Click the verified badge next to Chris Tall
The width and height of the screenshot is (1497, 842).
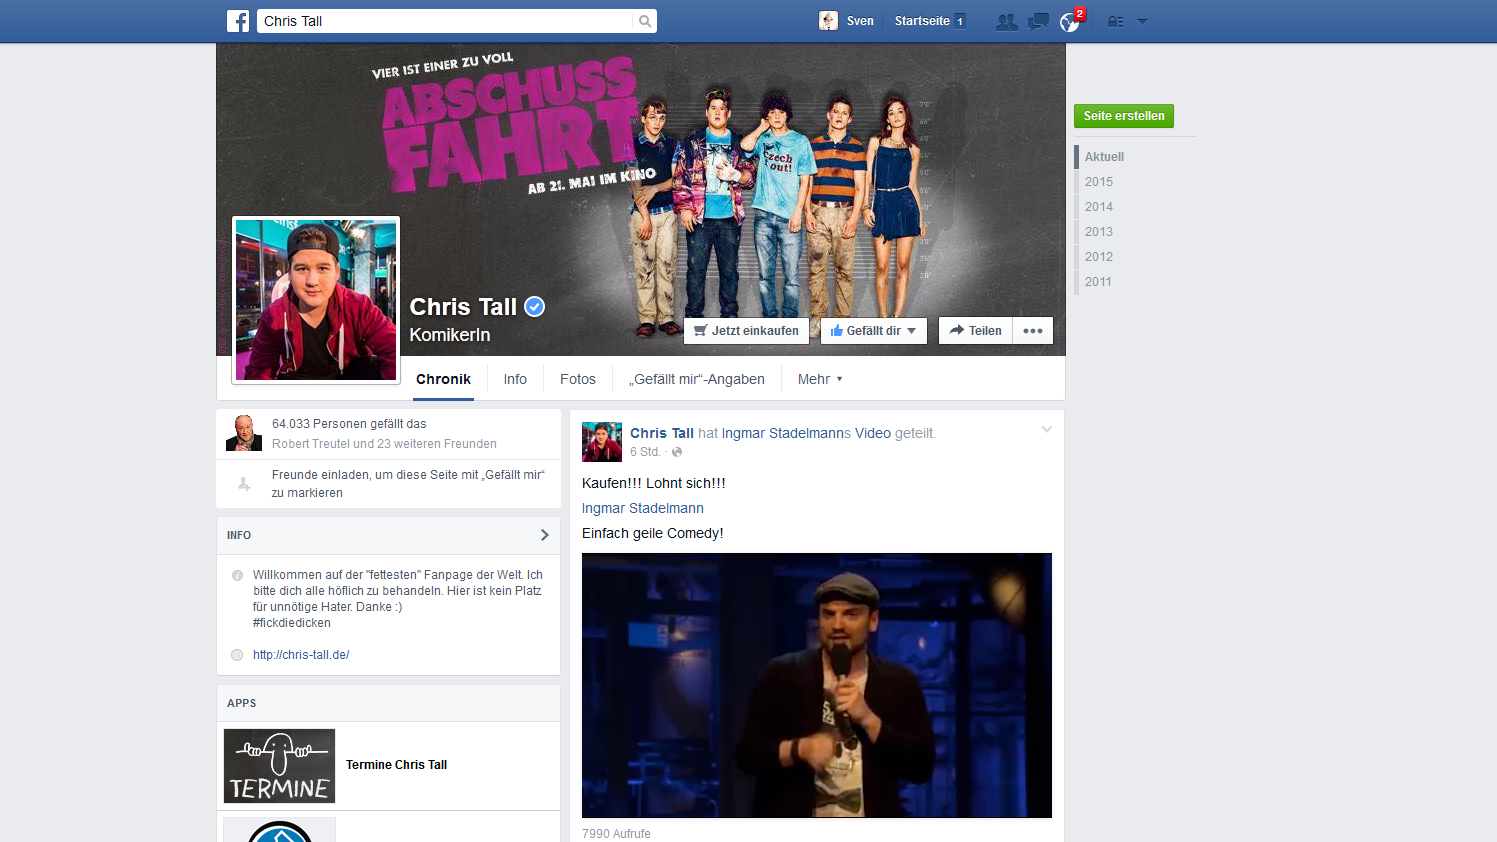click(x=535, y=307)
